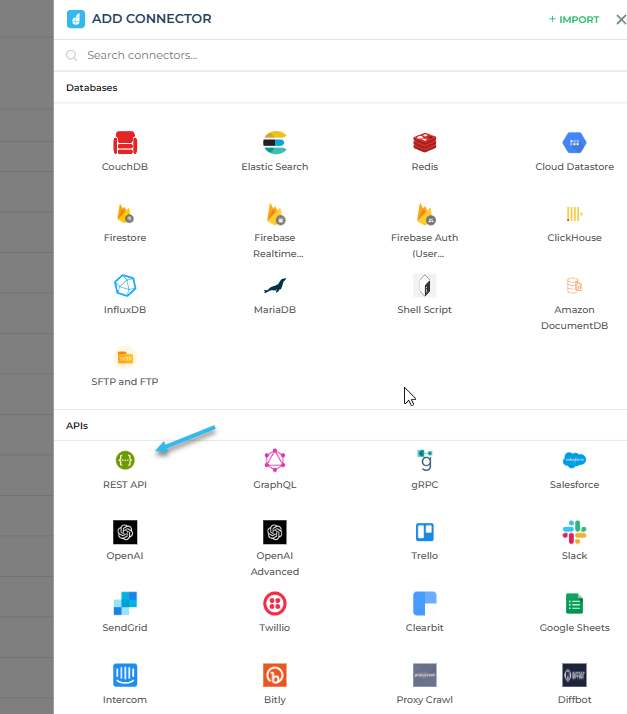Image resolution: width=627 pixels, height=714 pixels.
Task: Select the SendGrid connector icon
Action: pyautogui.click(x=125, y=603)
